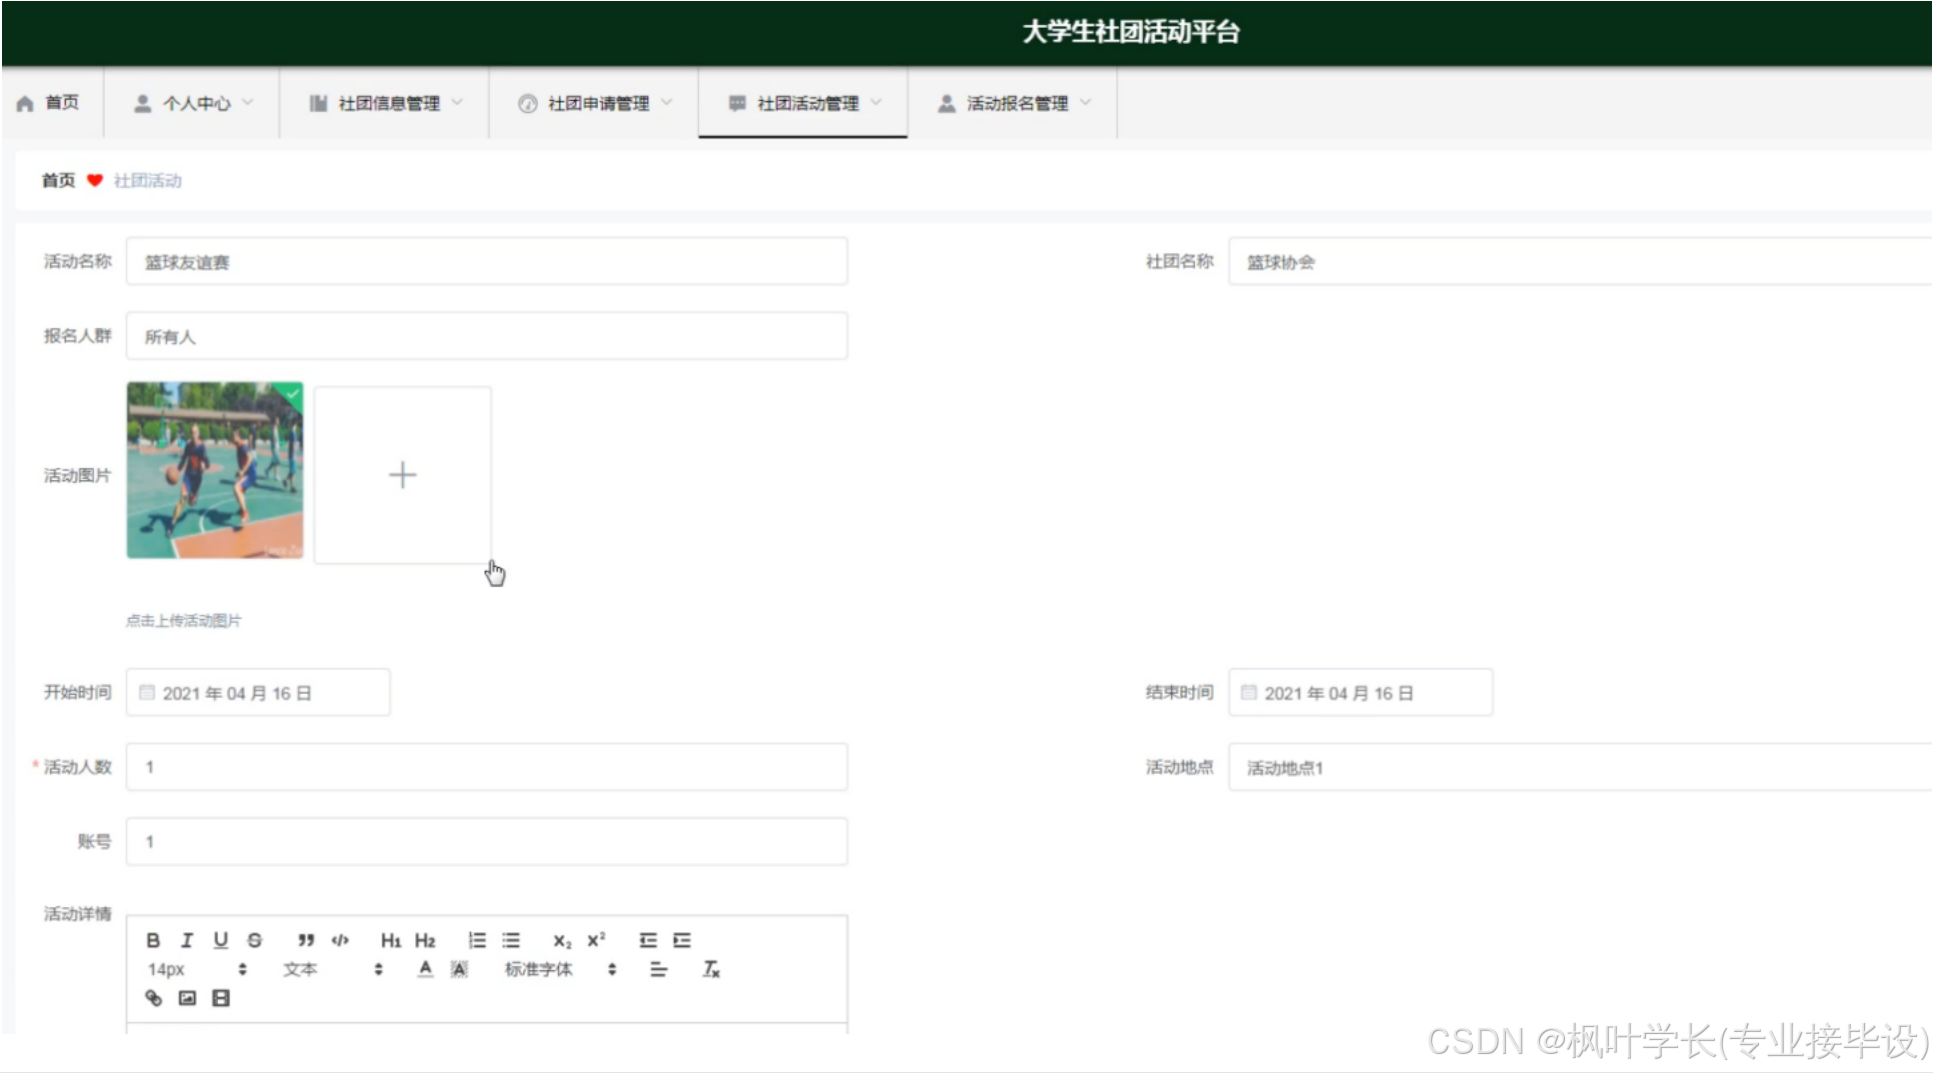Expand the 活动报名管理 menu
Image resolution: width=1933 pixels, height=1073 pixels.
tap(1014, 103)
